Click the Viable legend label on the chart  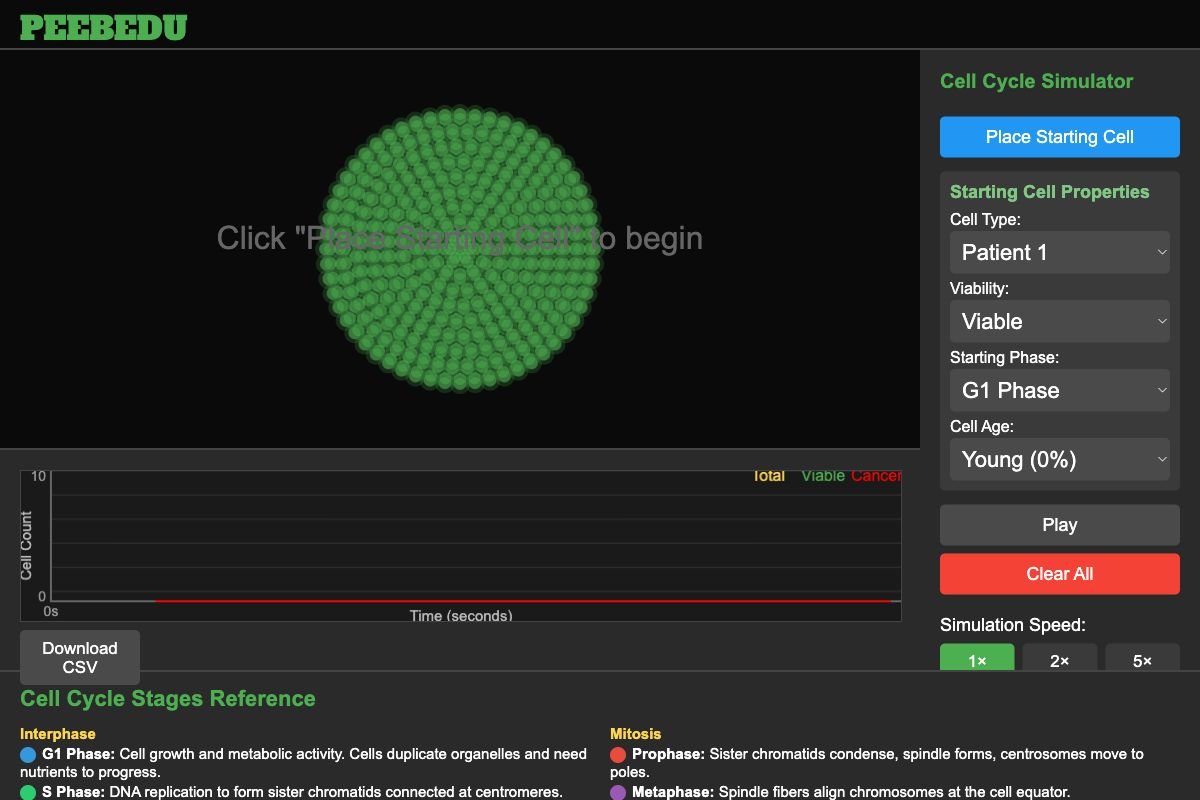(822, 475)
